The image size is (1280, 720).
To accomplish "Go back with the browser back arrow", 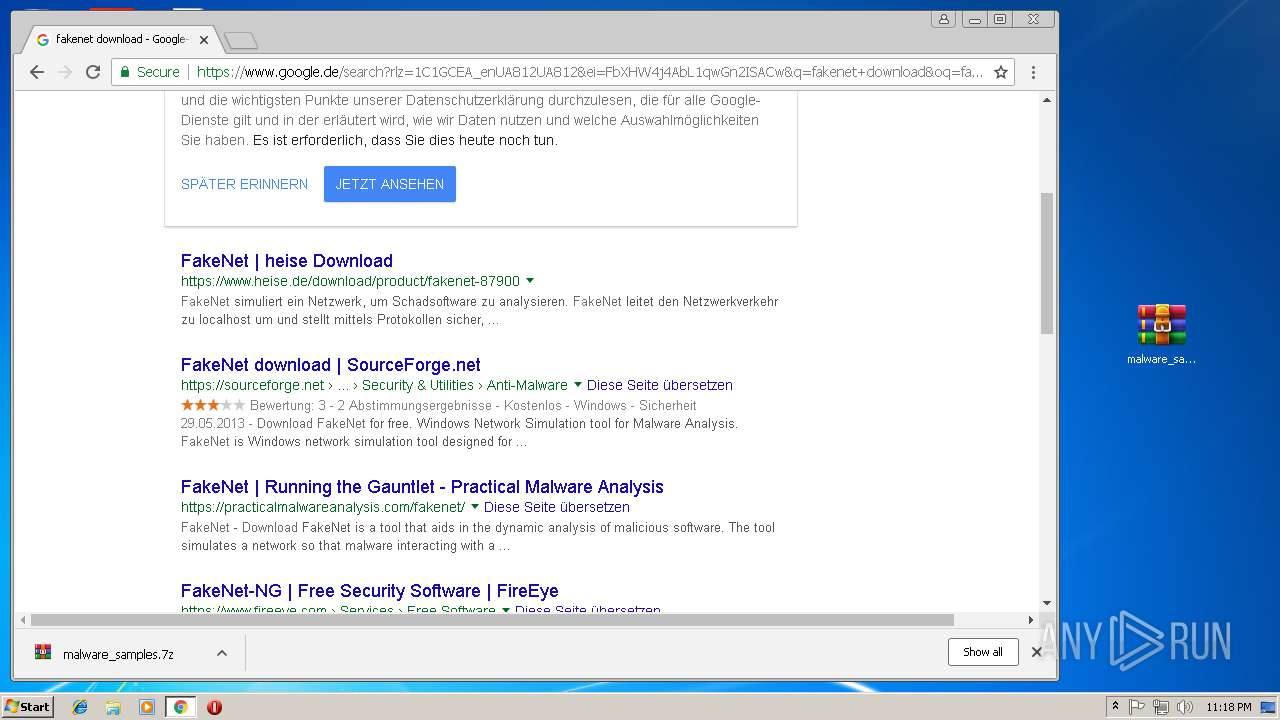I will [x=37, y=72].
